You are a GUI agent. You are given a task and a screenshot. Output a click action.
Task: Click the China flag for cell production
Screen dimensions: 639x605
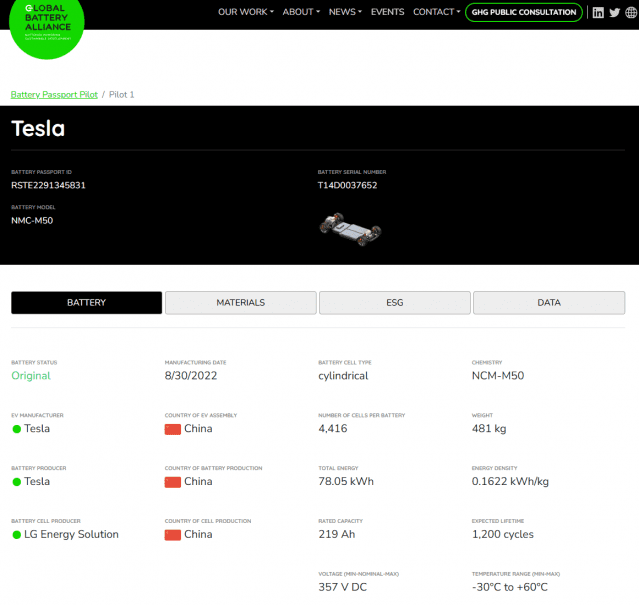click(x=173, y=535)
